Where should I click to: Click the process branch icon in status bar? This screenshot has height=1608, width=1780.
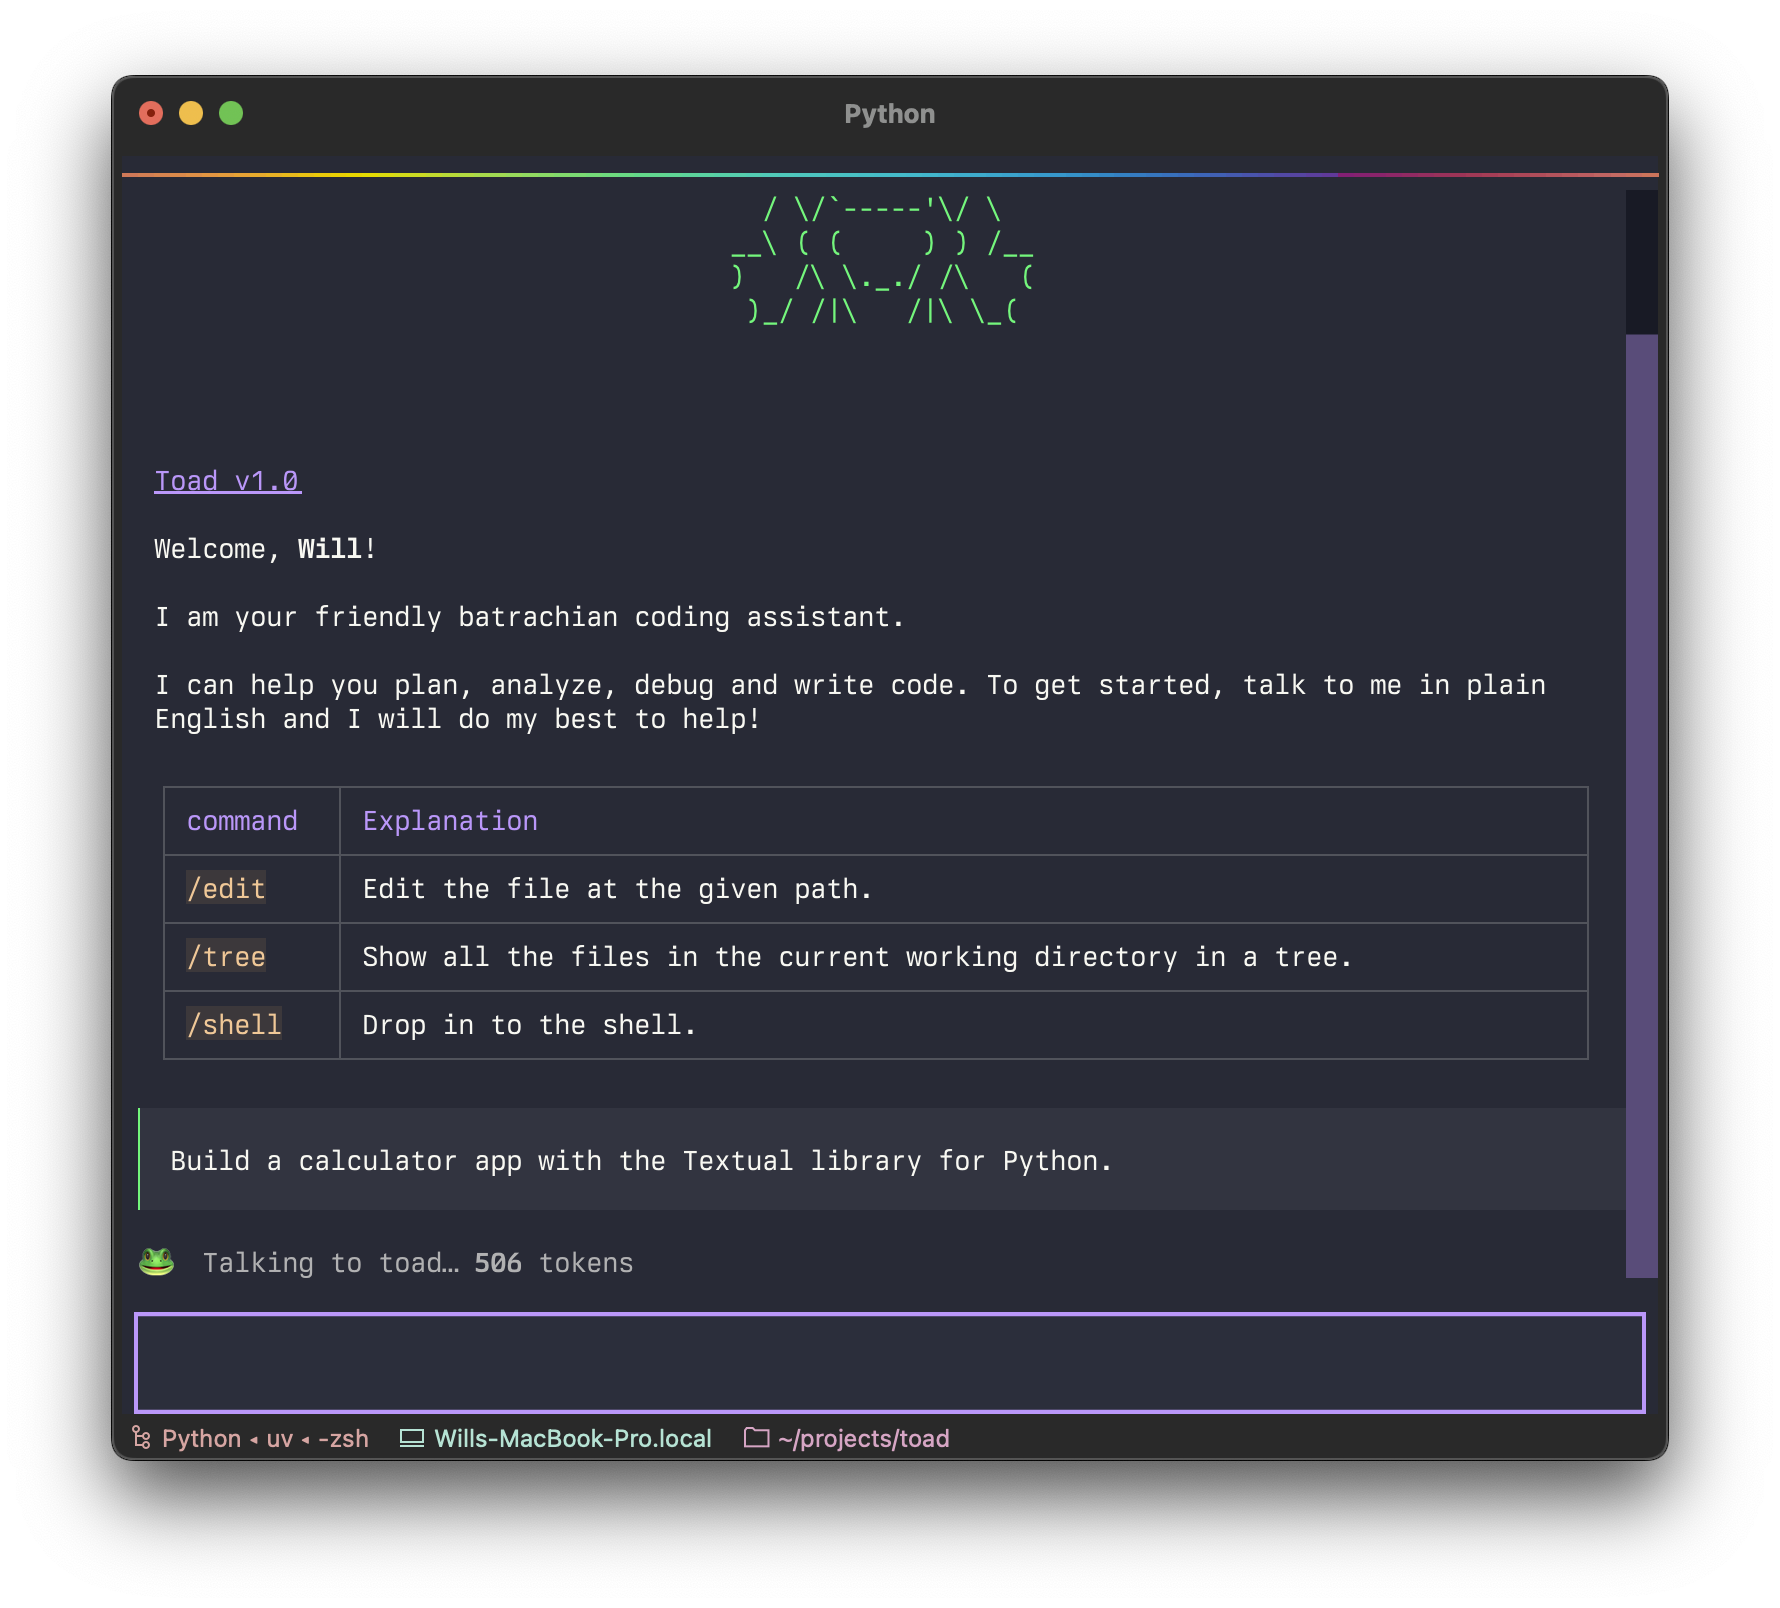[x=142, y=1438]
